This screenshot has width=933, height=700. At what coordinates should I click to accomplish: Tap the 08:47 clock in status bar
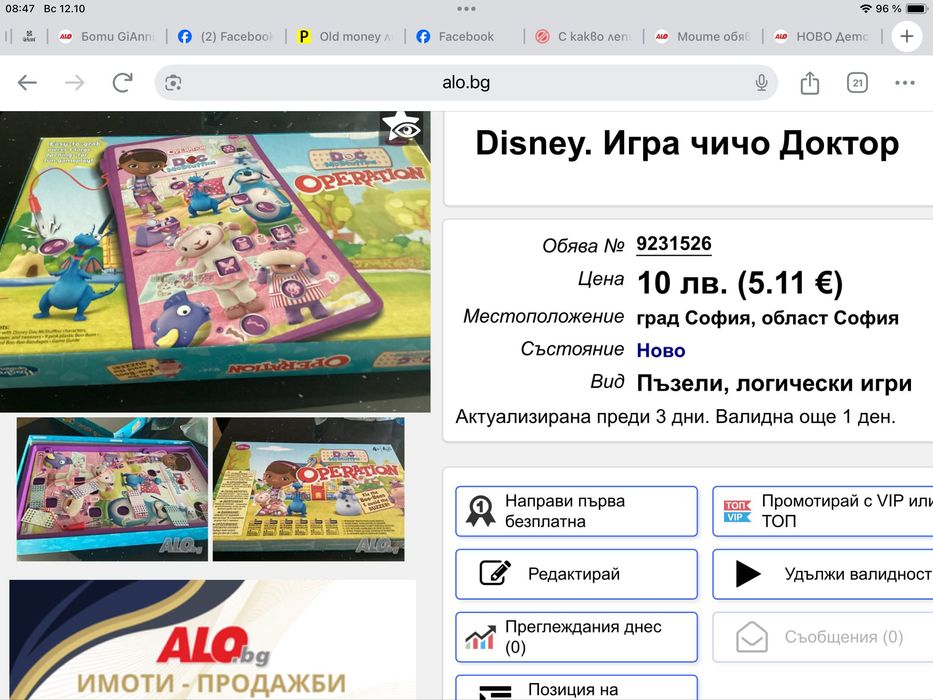click(20, 9)
